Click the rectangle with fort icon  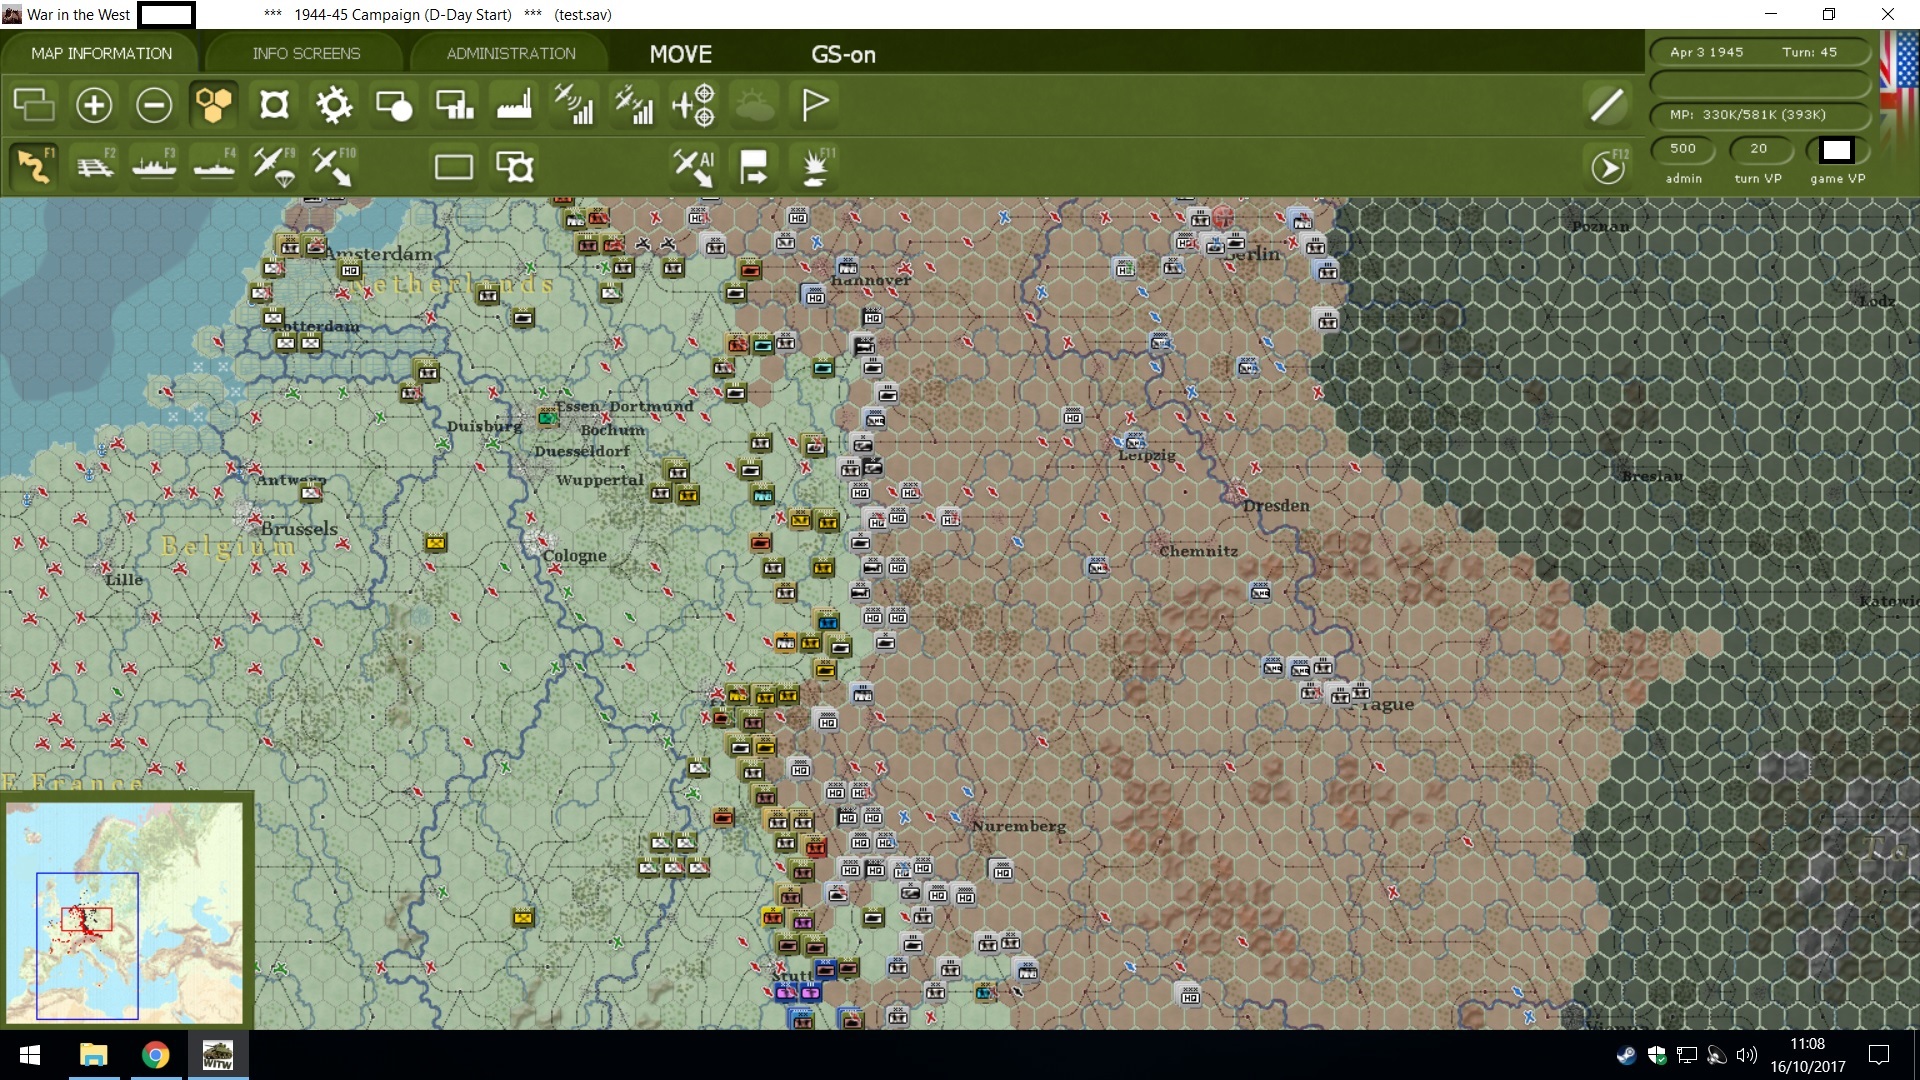tap(515, 166)
